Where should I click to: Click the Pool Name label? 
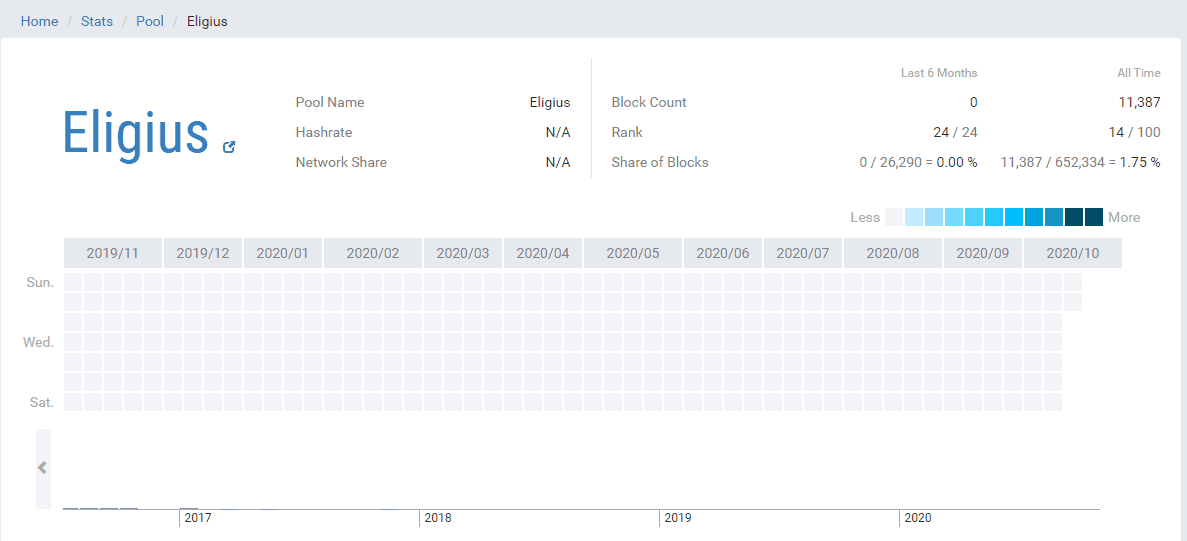click(330, 102)
